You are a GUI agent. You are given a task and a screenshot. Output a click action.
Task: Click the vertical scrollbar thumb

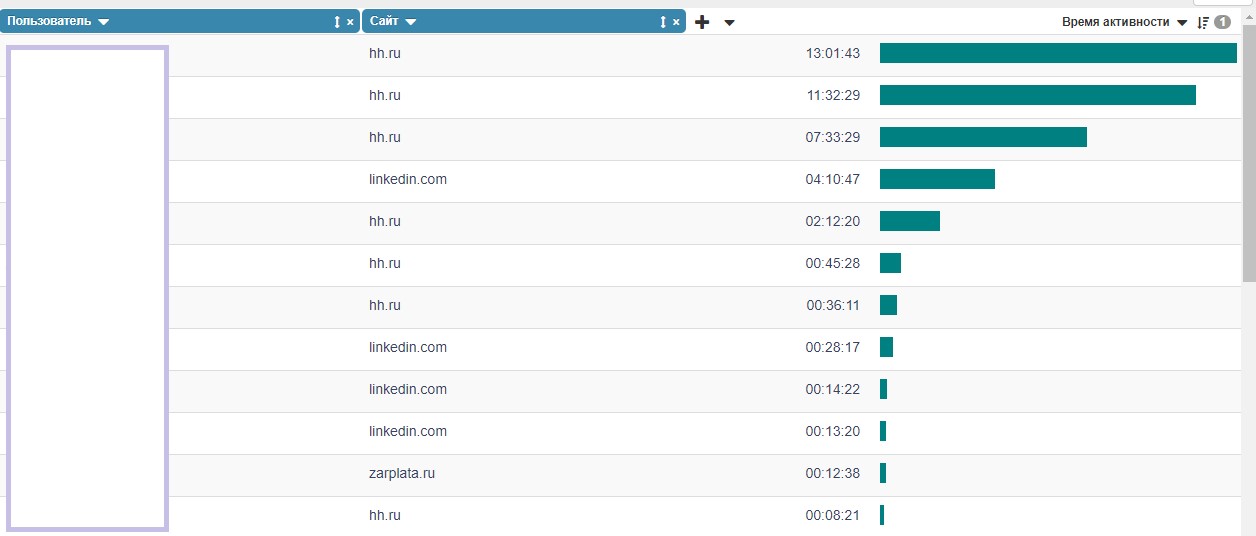1249,150
